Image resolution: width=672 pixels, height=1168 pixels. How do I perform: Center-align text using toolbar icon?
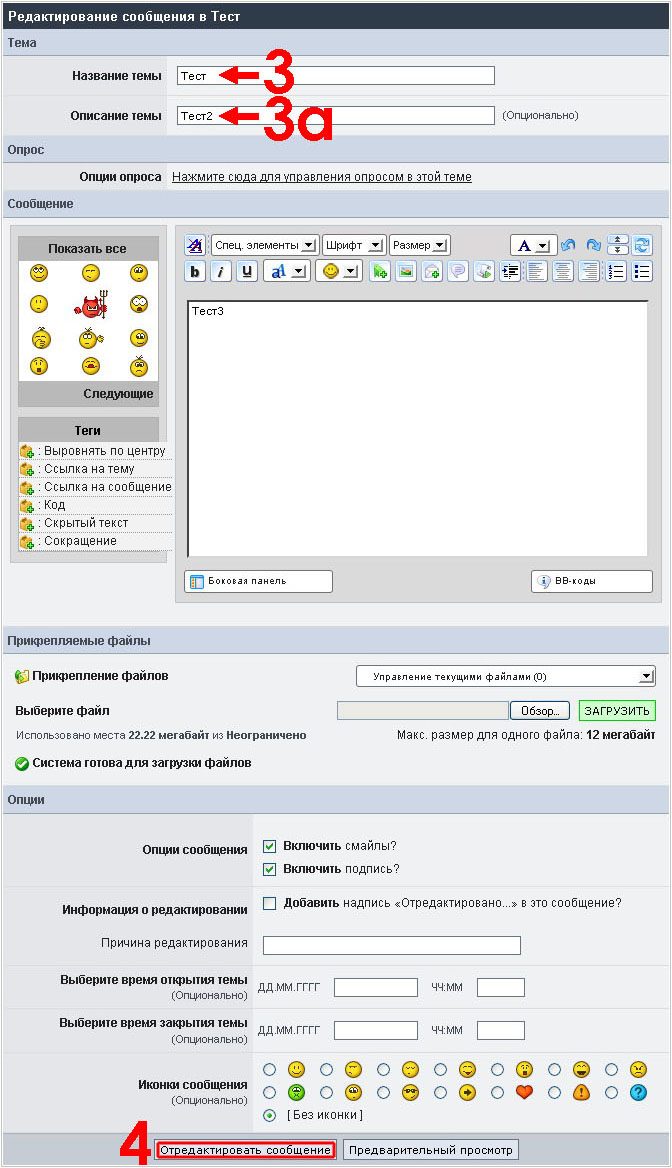click(563, 271)
